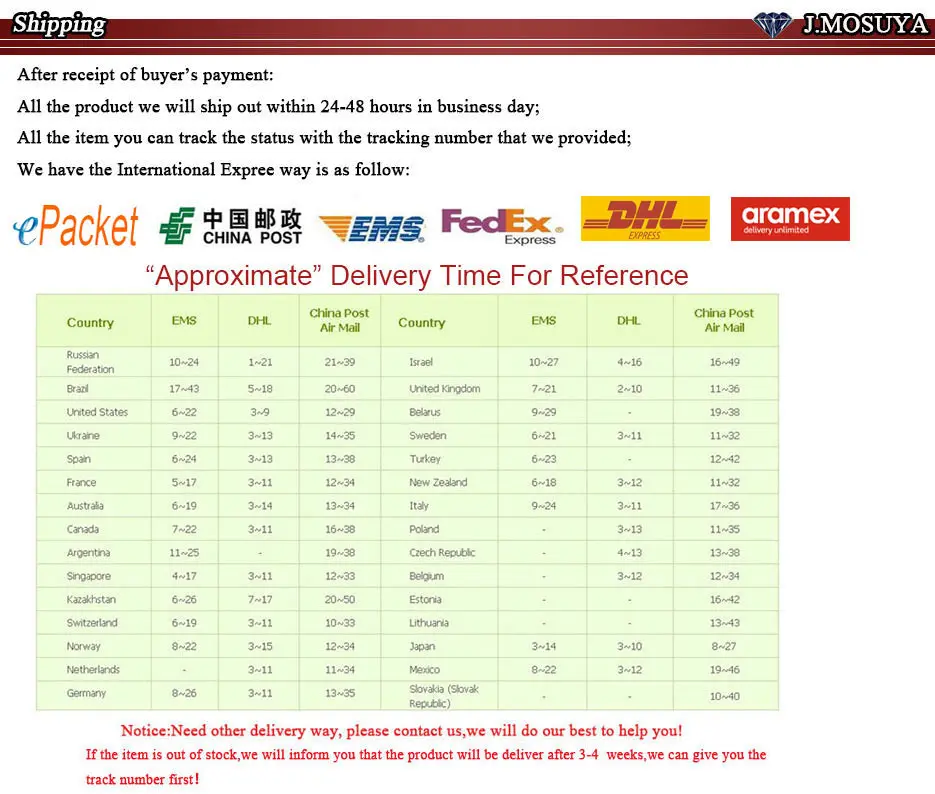Select the Spain row label

click(79, 459)
